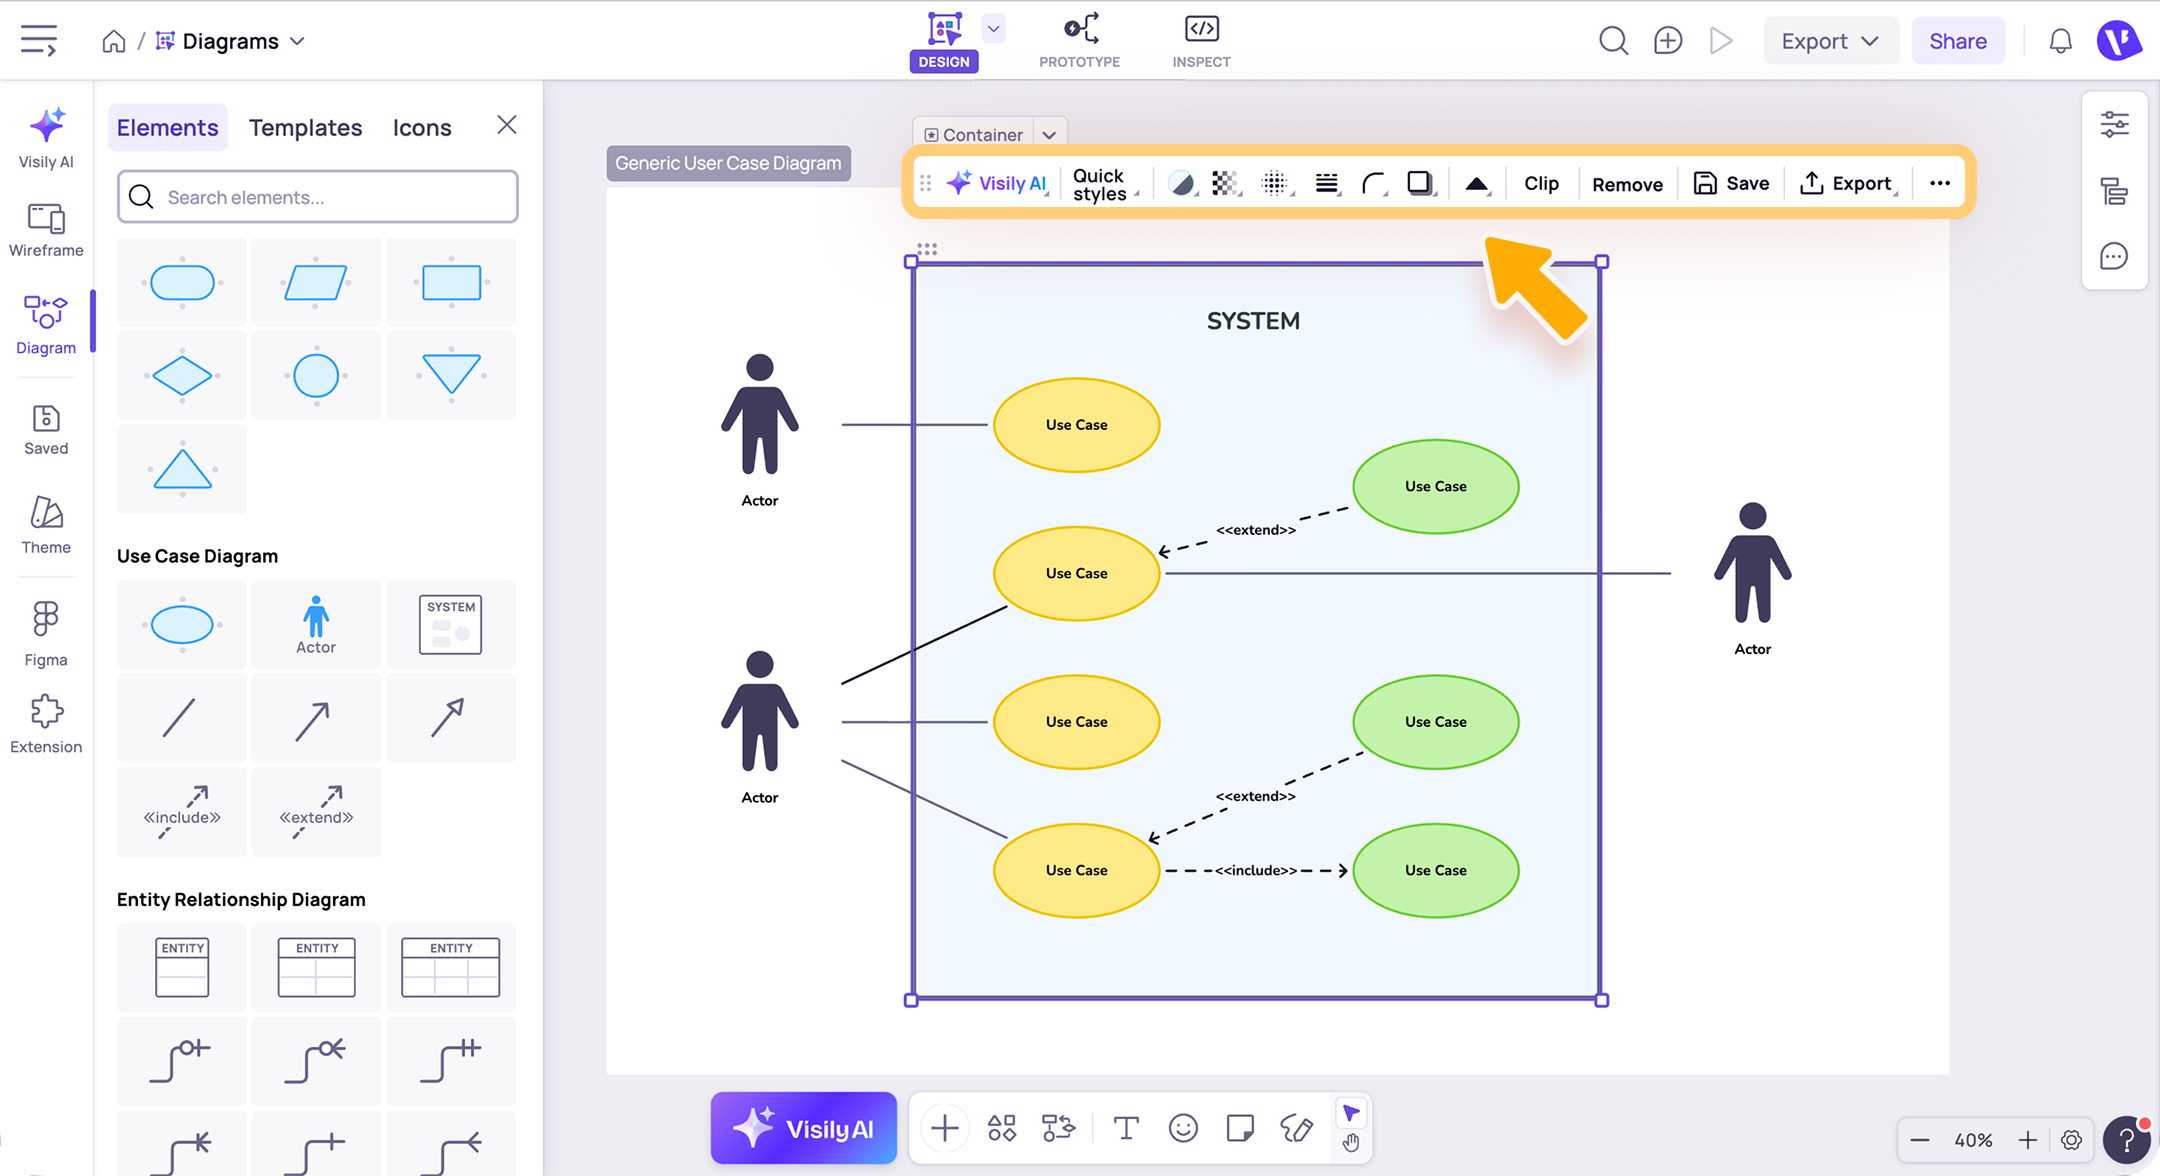Open the blur dotted grid control

pos(1276,183)
